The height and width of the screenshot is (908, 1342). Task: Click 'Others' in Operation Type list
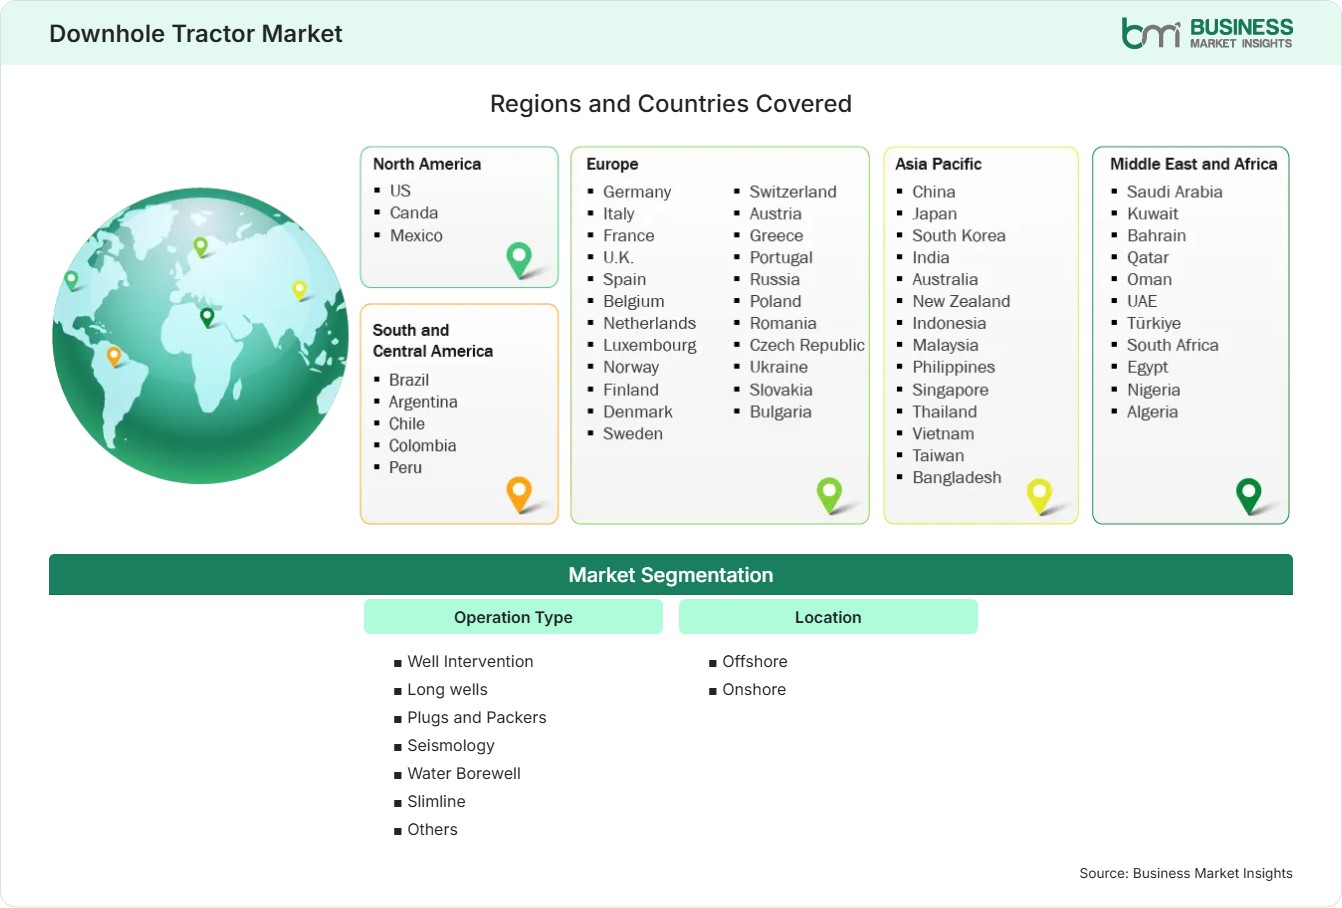432,829
